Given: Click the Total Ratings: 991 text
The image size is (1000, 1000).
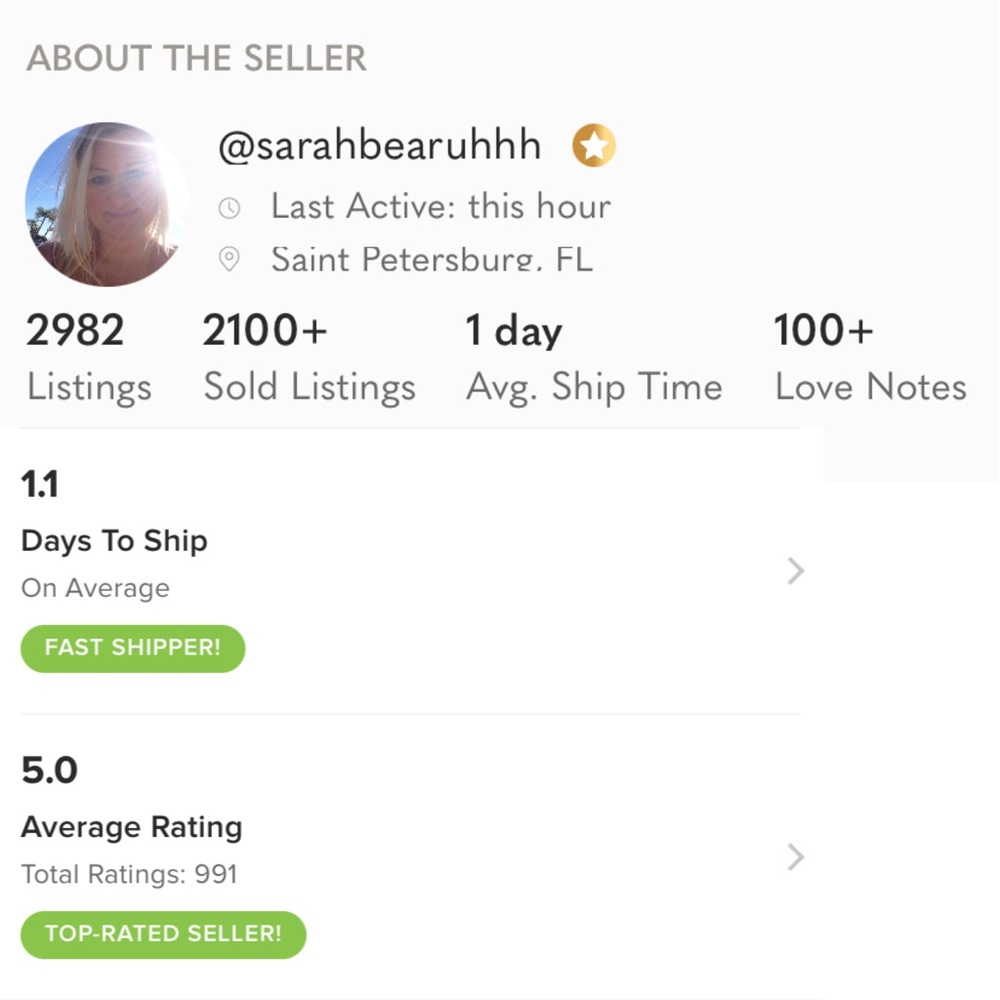Looking at the screenshot, I should click(x=129, y=874).
